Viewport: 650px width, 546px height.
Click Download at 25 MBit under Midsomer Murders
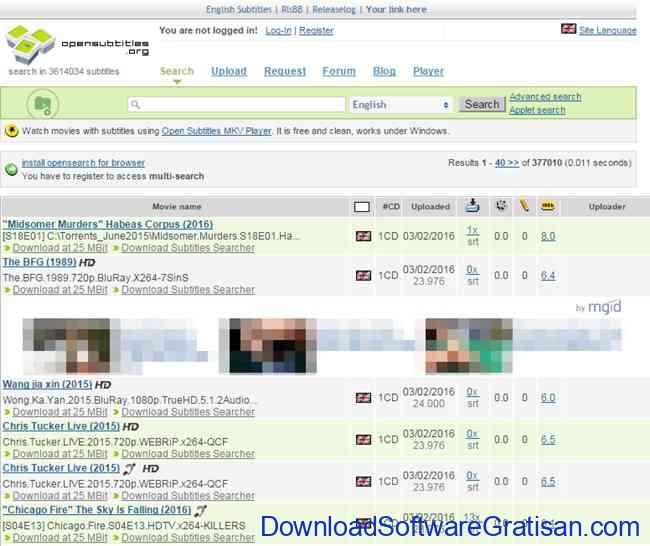point(60,248)
